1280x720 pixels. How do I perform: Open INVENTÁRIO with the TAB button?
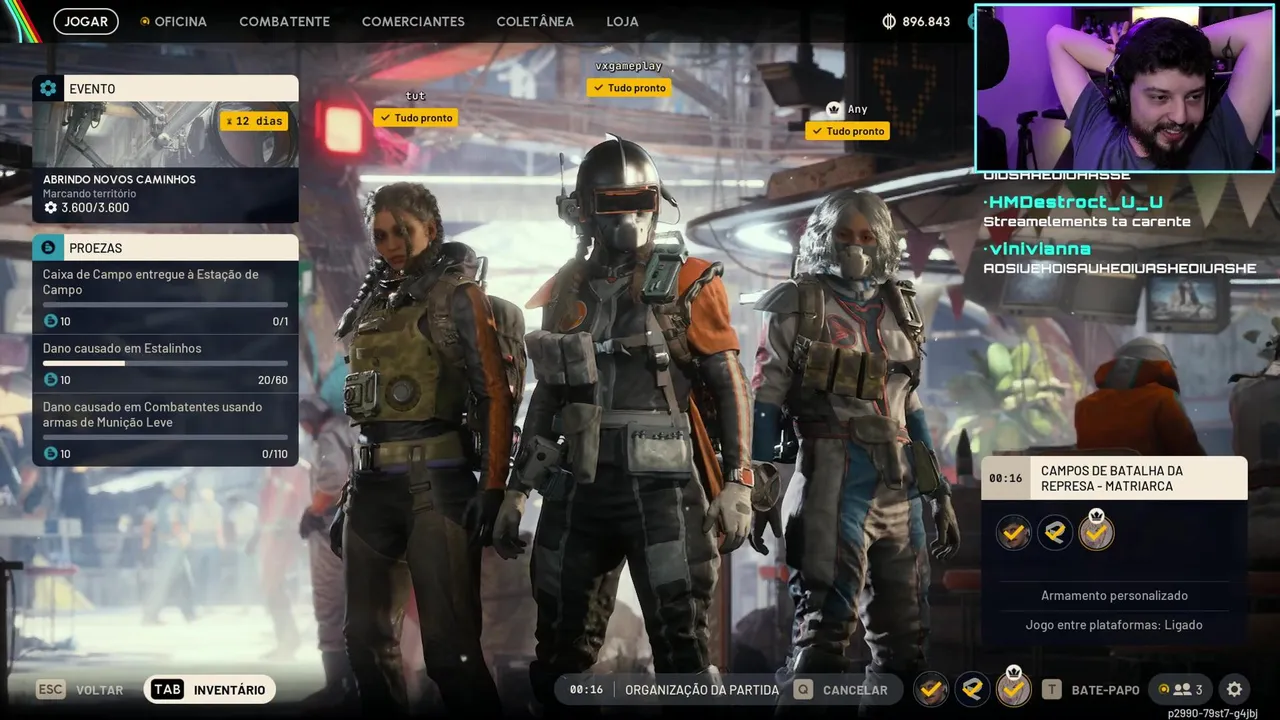point(210,690)
